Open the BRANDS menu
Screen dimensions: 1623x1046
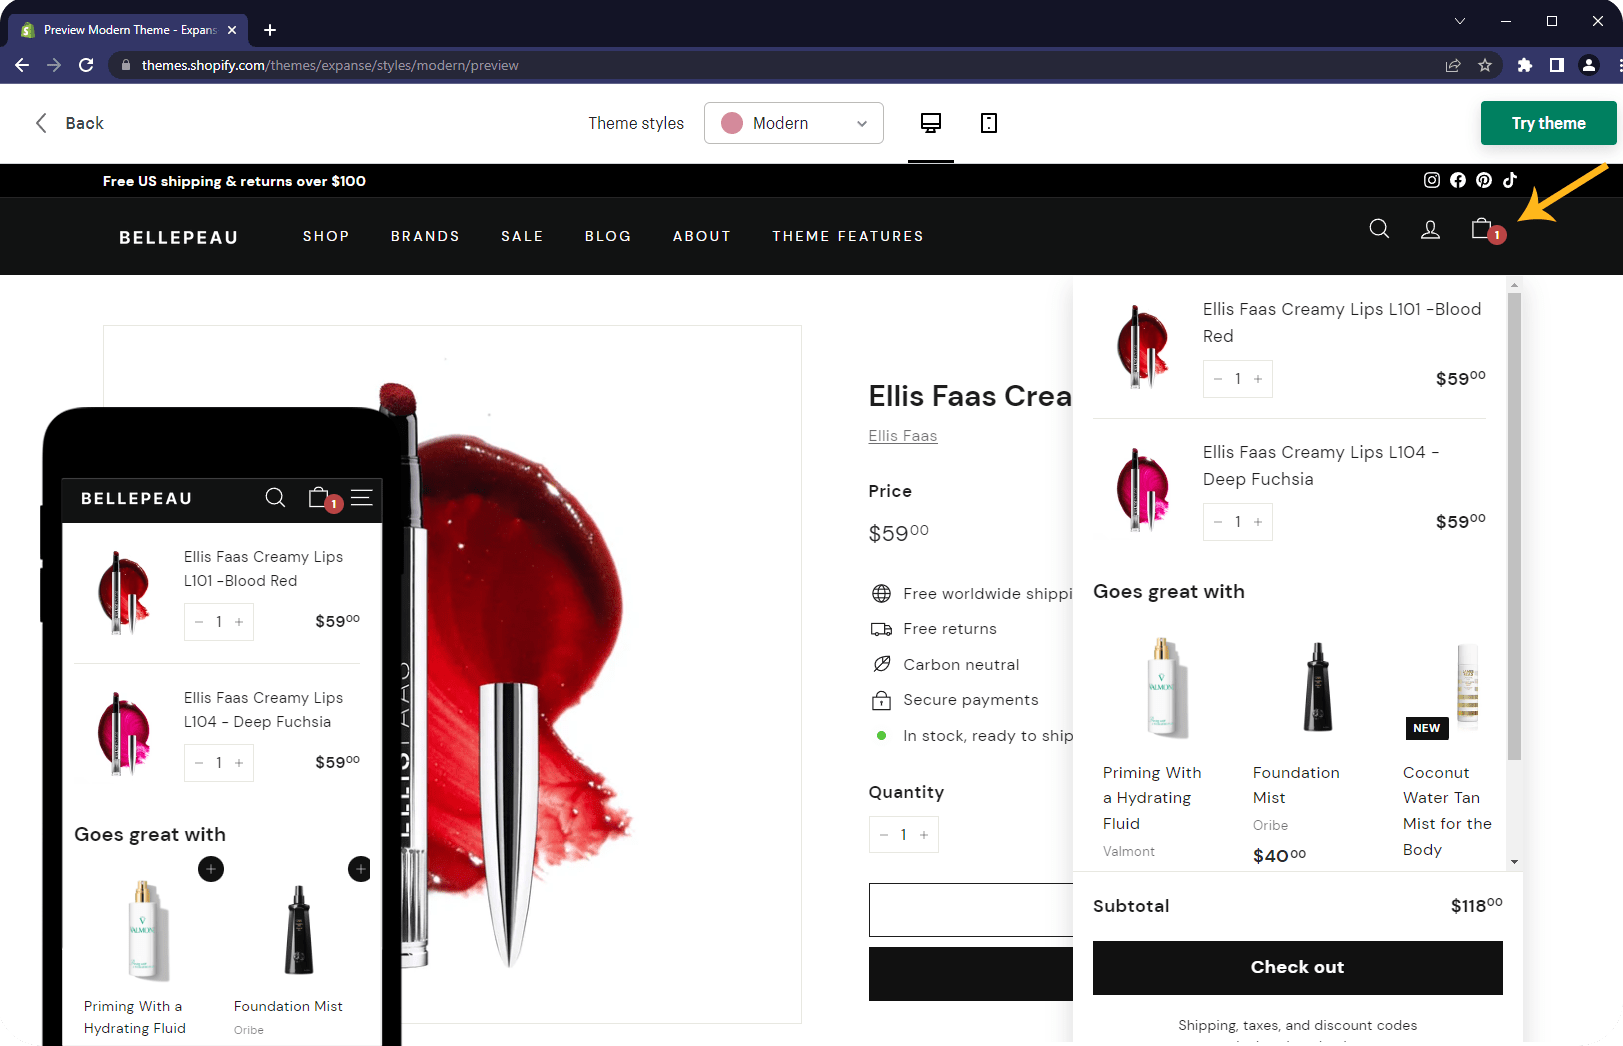coord(425,236)
